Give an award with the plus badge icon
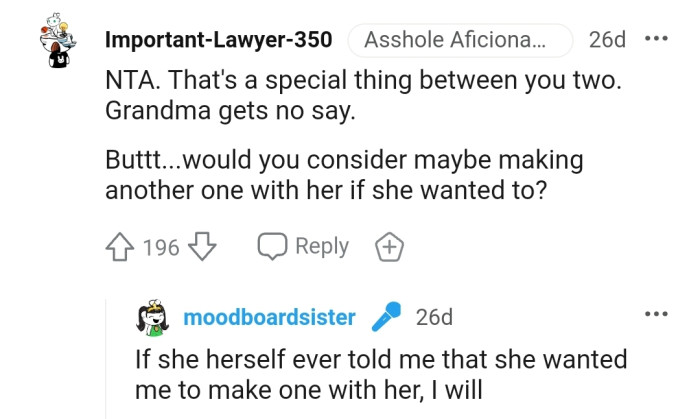The width and height of the screenshot is (700, 419). point(388,247)
